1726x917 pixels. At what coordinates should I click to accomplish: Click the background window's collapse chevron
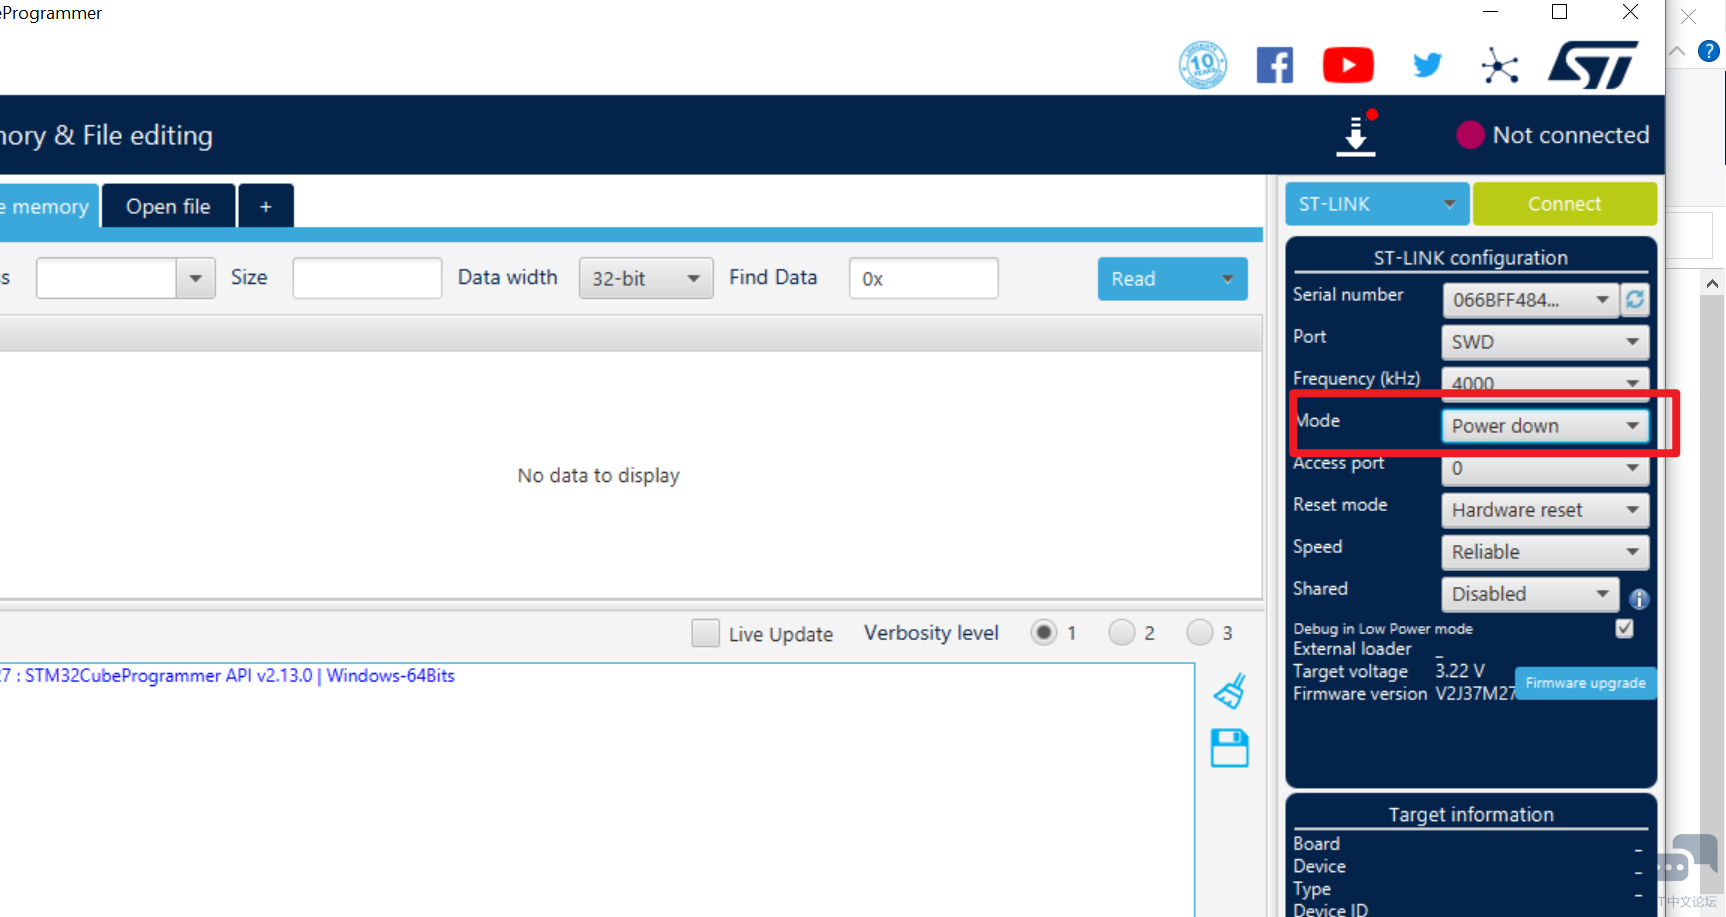point(1677,51)
